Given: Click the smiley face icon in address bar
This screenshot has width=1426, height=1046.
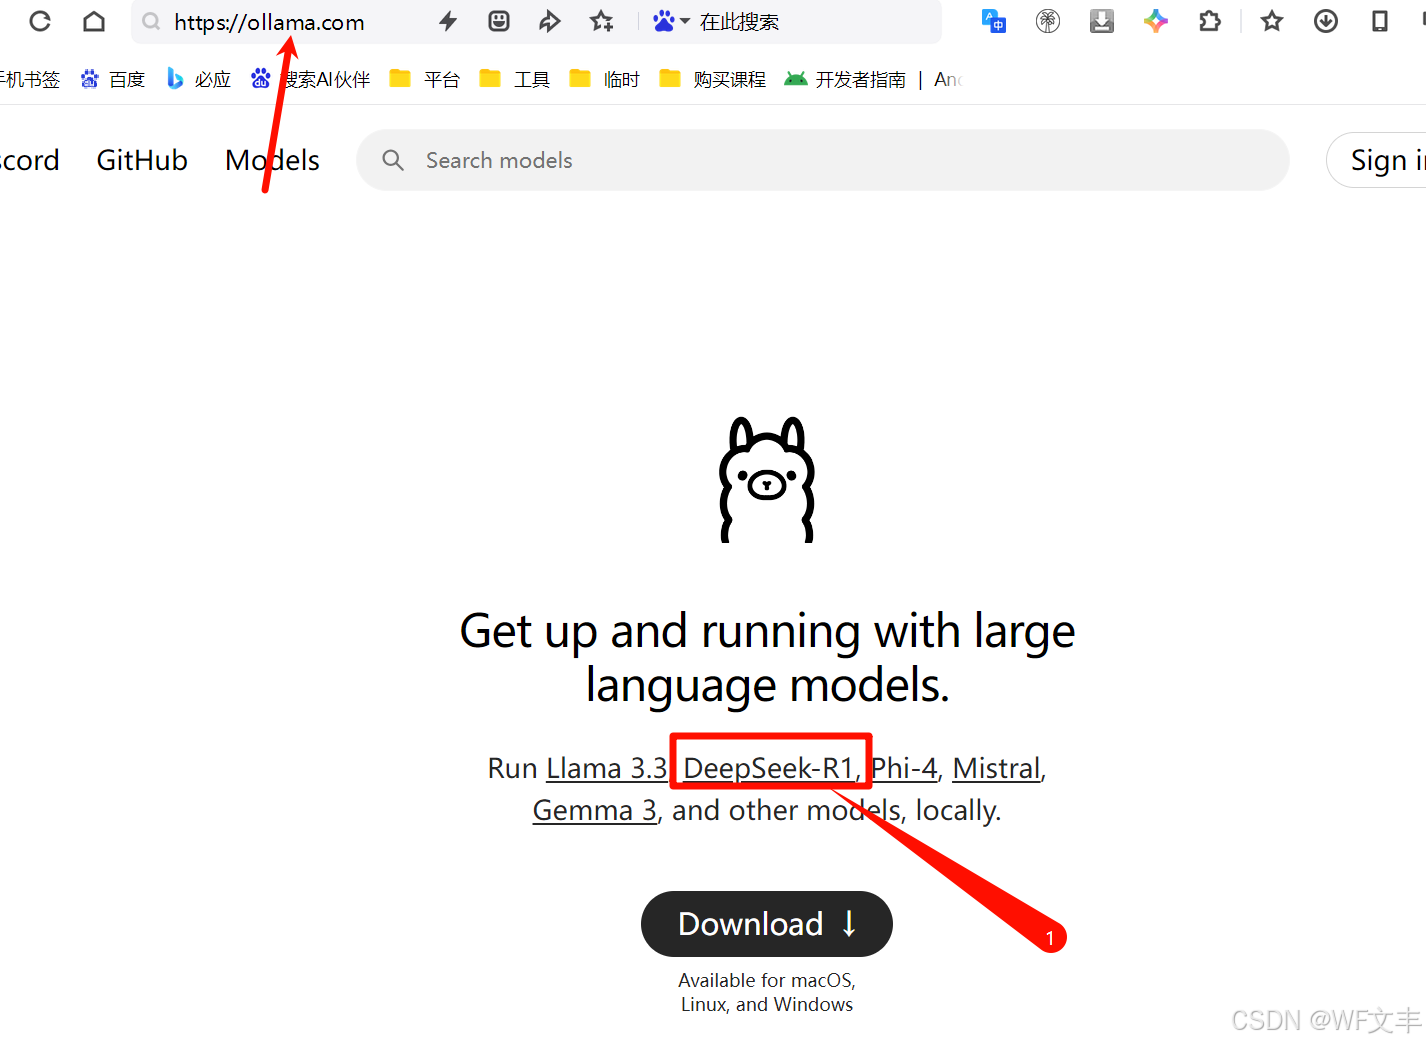Looking at the screenshot, I should click(499, 21).
